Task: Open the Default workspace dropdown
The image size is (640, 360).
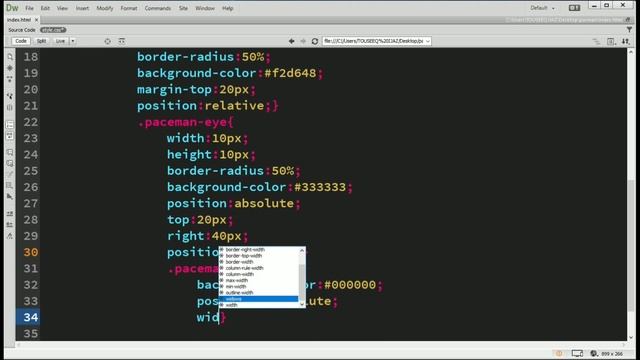Action: click(543, 8)
